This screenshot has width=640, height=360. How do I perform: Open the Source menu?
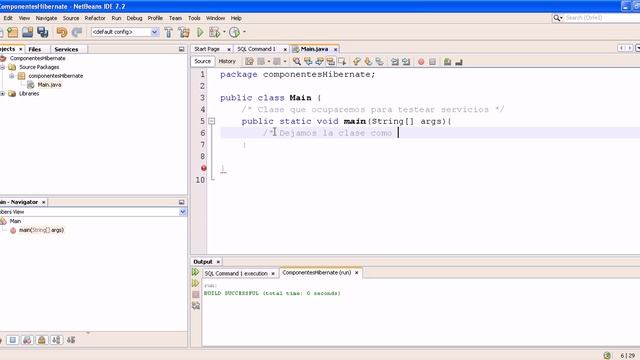coord(71,18)
